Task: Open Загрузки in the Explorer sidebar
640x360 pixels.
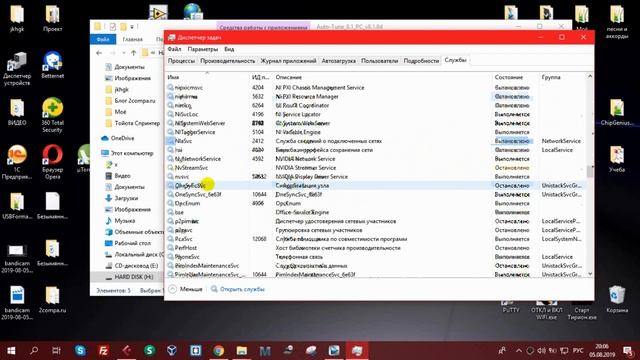Action: pyautogui.click(x=126, y=198)
